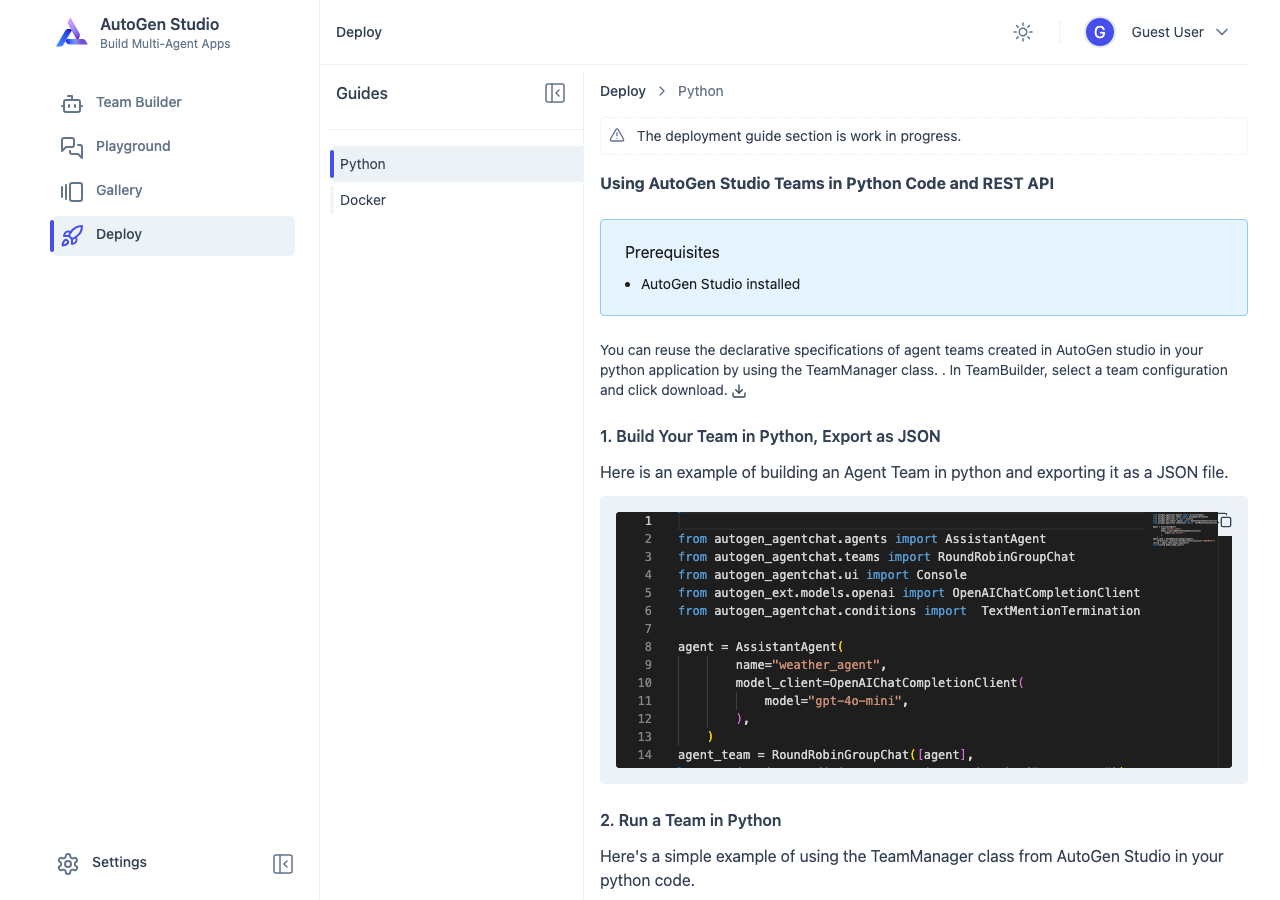Open Settings at the sidebar bottom
Viewport: 1280px width, 900px height.
(103, 863)
